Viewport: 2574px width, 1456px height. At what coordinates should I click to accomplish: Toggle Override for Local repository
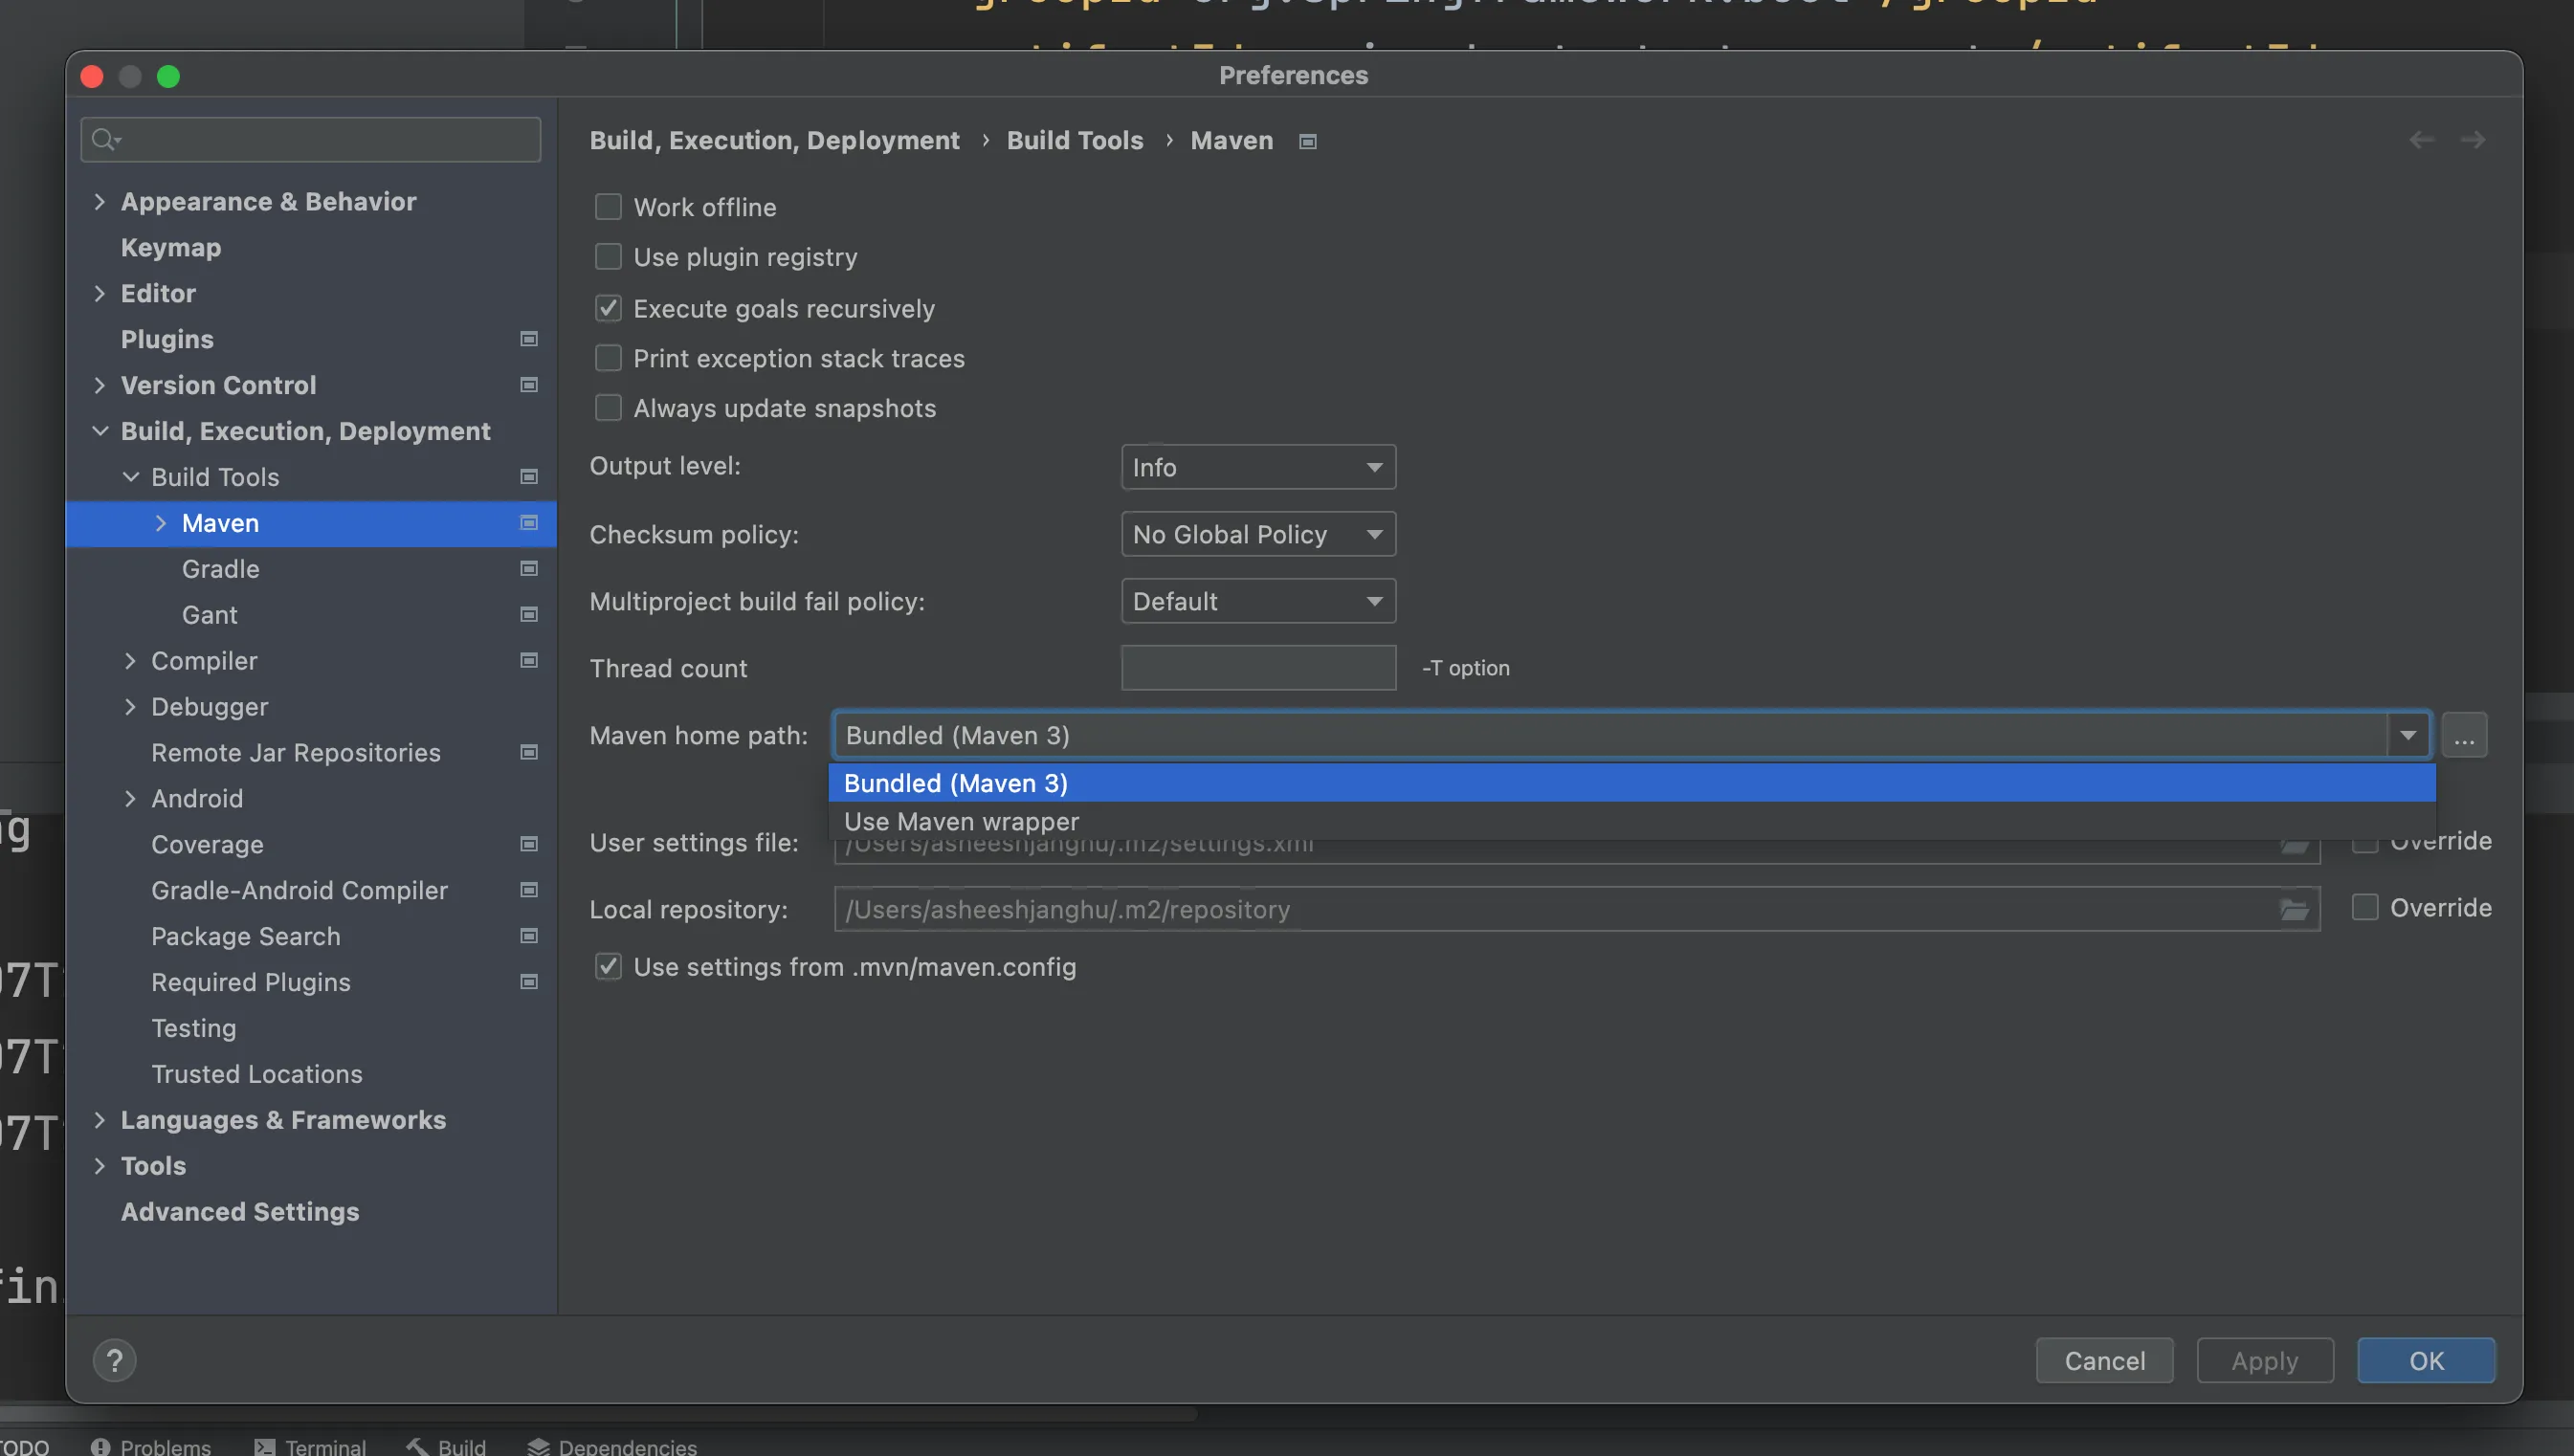pos(2365,908)
